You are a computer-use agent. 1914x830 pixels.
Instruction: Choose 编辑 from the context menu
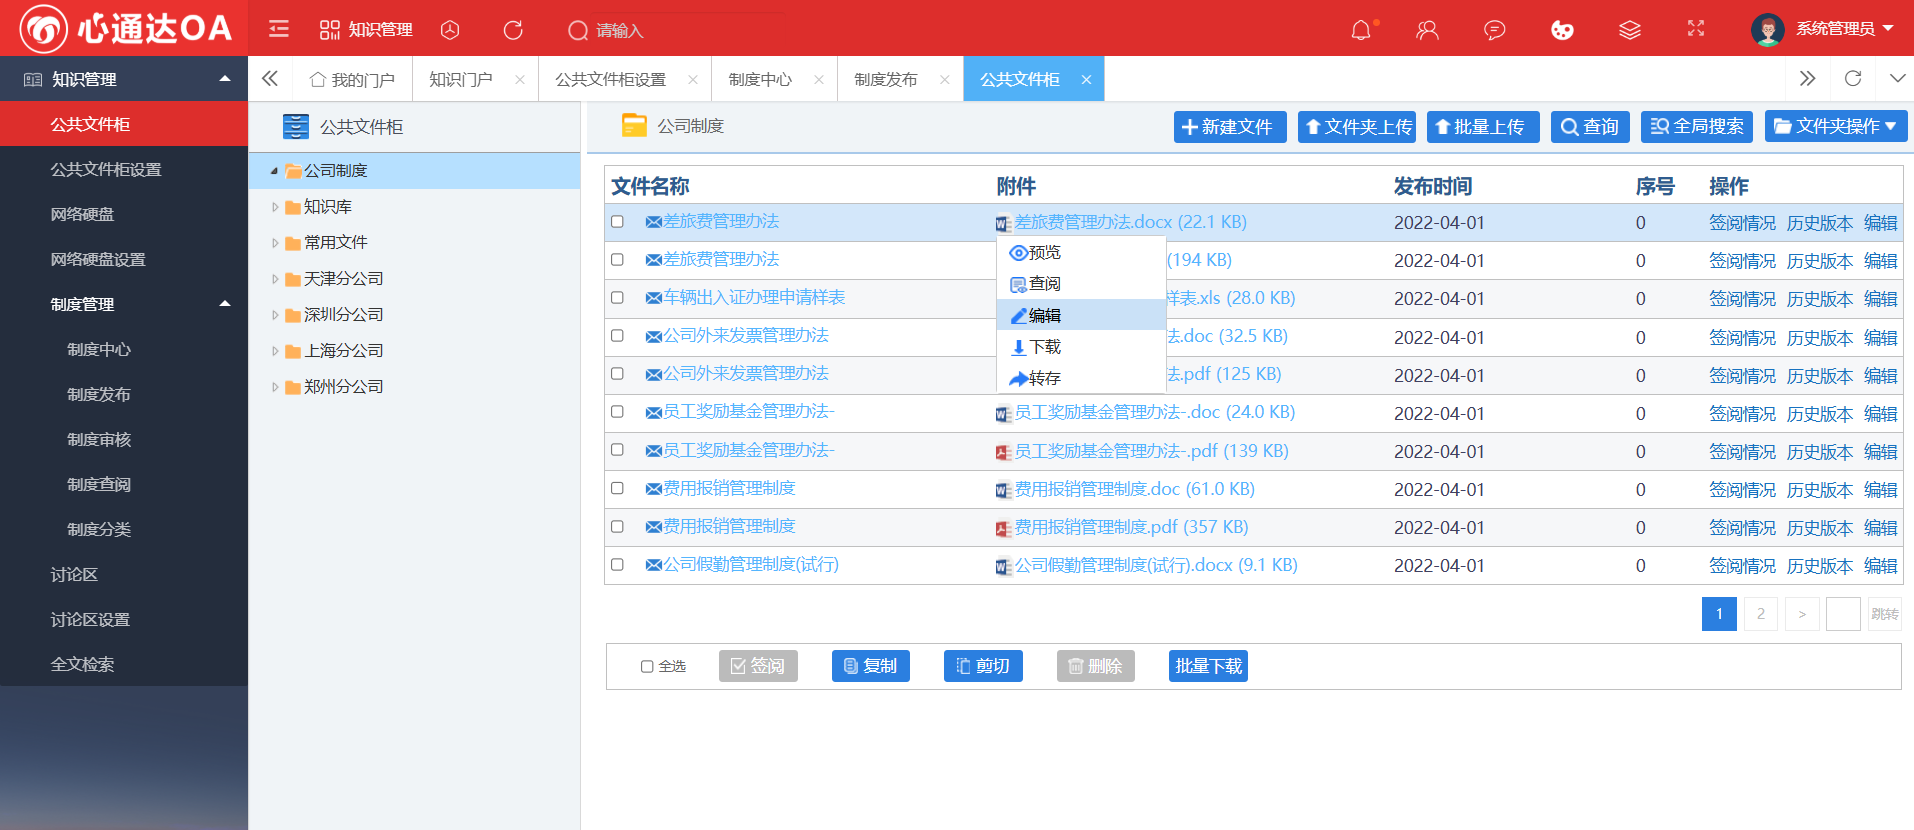point(1081,315)
